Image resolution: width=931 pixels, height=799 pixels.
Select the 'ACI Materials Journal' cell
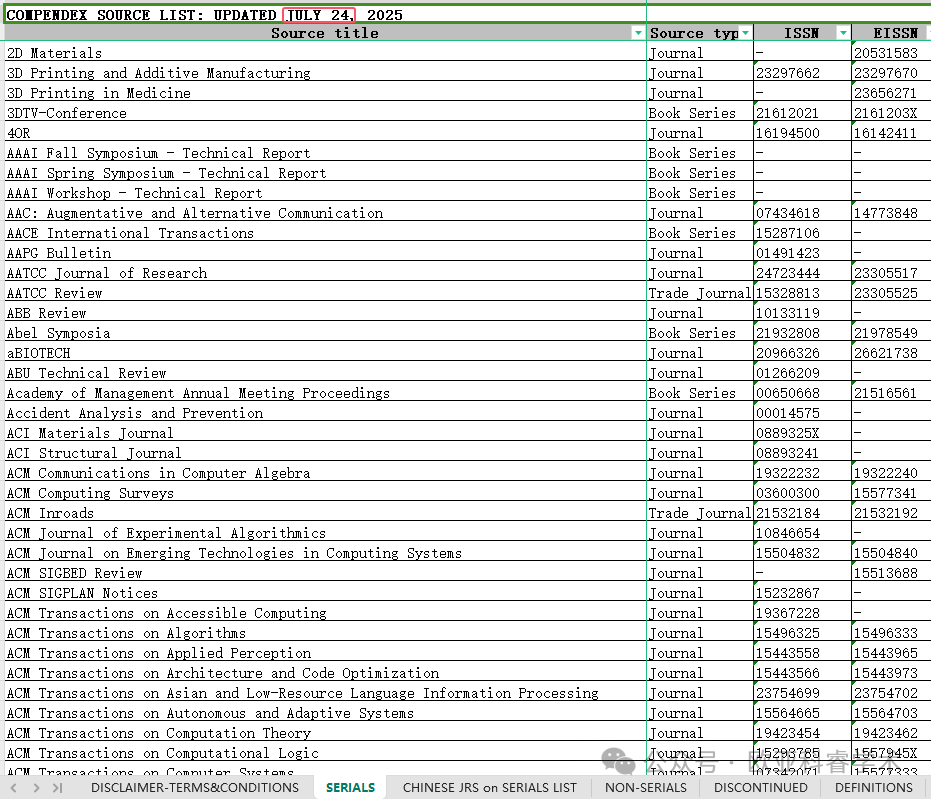click(x=325, y=433)
